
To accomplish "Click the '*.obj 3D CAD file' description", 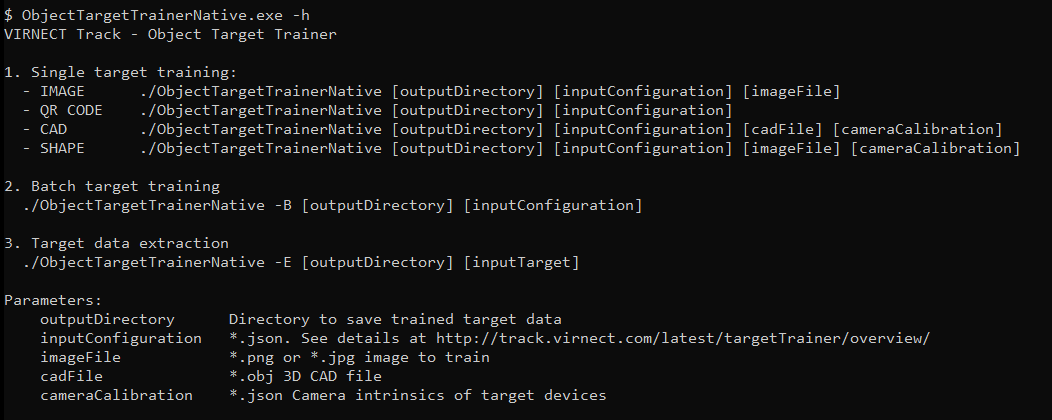I will pyautogui.click(x=305, y=376).
